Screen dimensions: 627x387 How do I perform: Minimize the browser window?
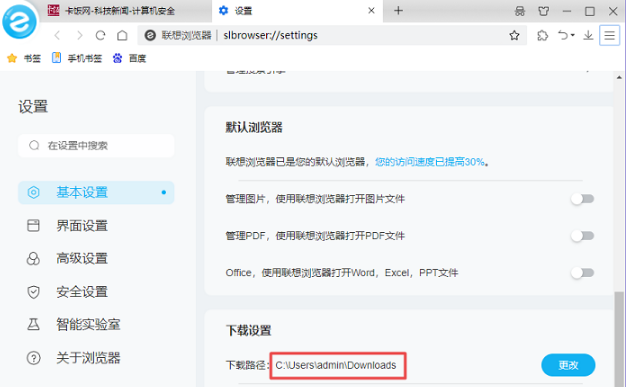pyautogui.click(x=567, y=11)
